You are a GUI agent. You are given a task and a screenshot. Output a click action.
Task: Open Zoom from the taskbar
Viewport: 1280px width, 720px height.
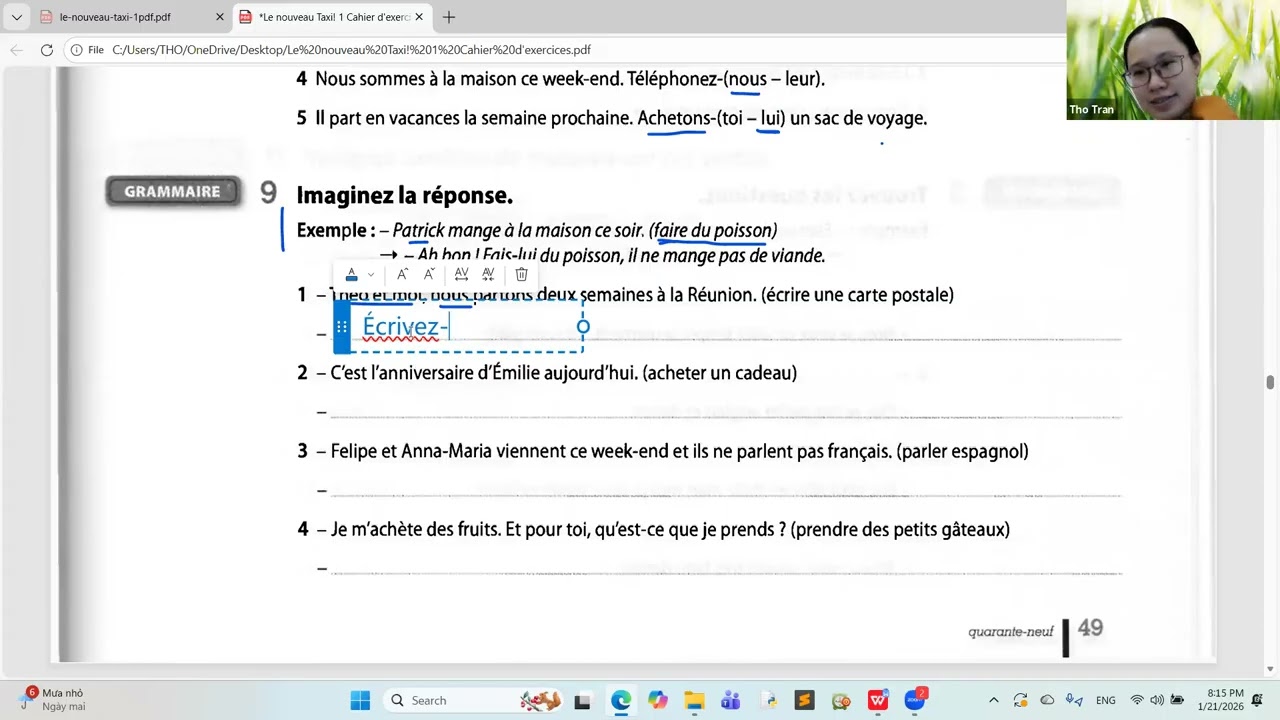click(915, 700)
